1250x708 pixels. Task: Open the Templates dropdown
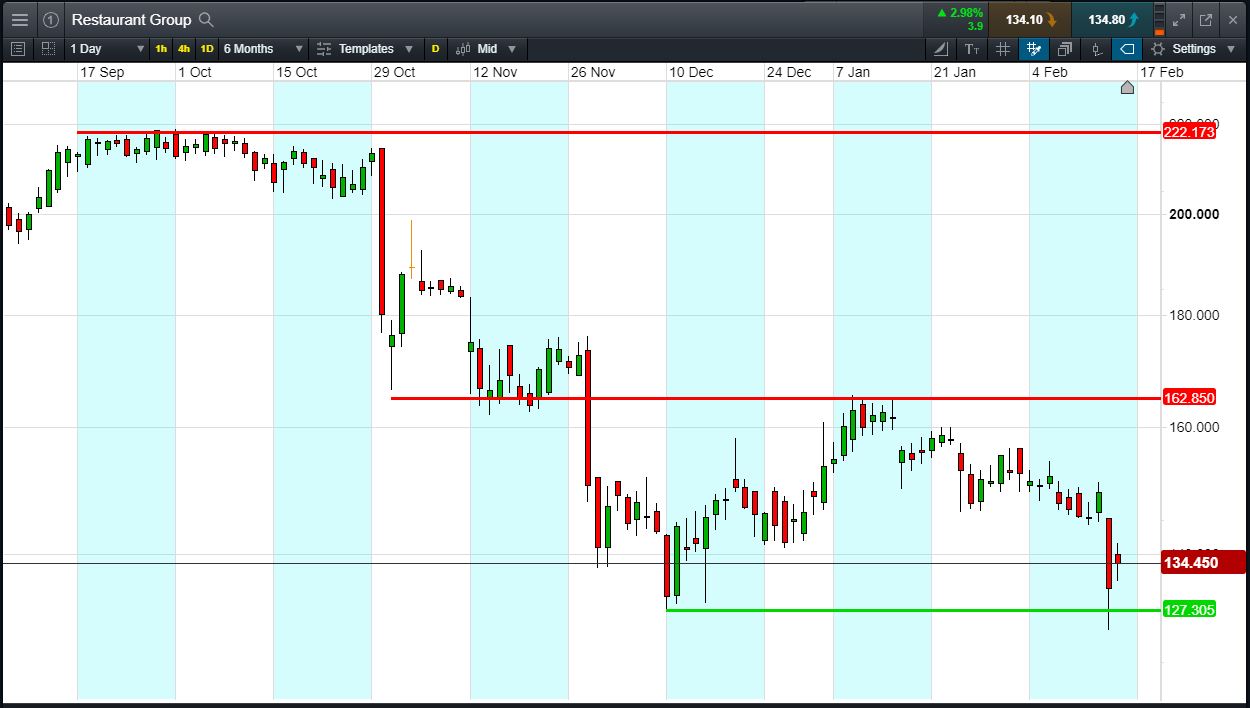365,48
